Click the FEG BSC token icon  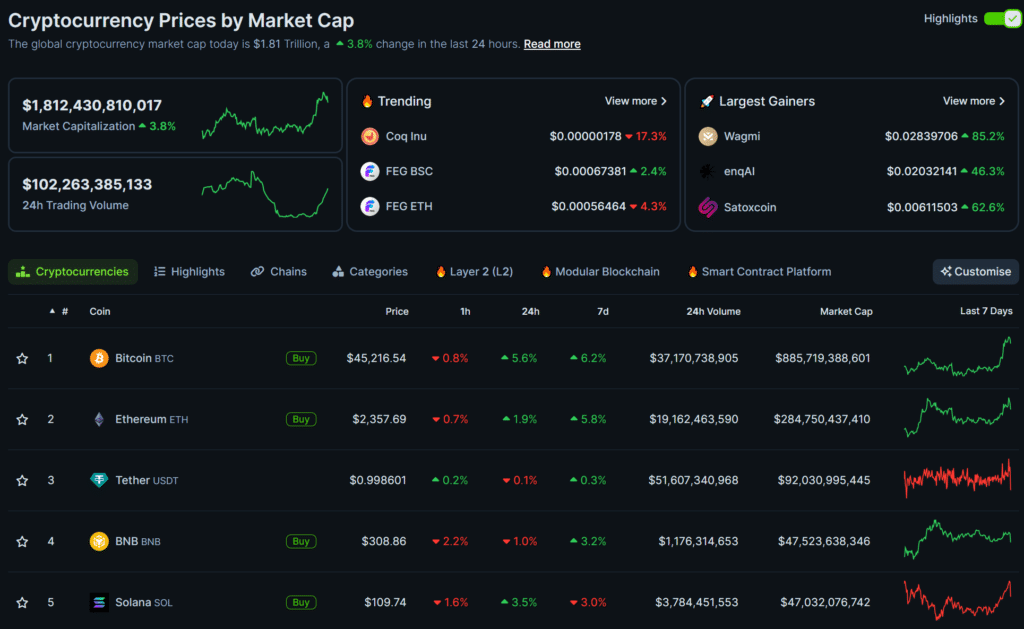[370, 171]
